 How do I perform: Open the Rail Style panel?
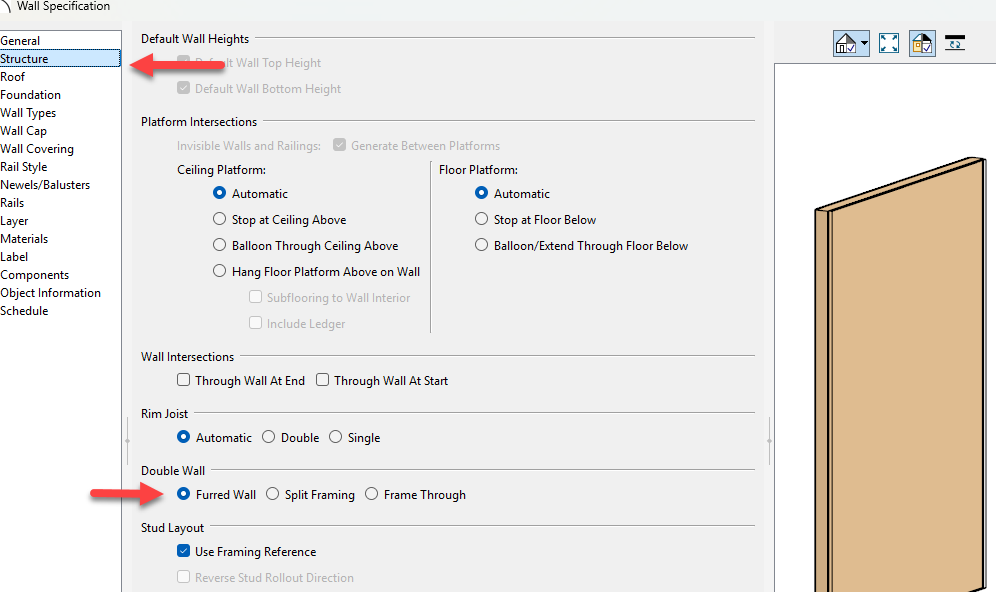24,166
